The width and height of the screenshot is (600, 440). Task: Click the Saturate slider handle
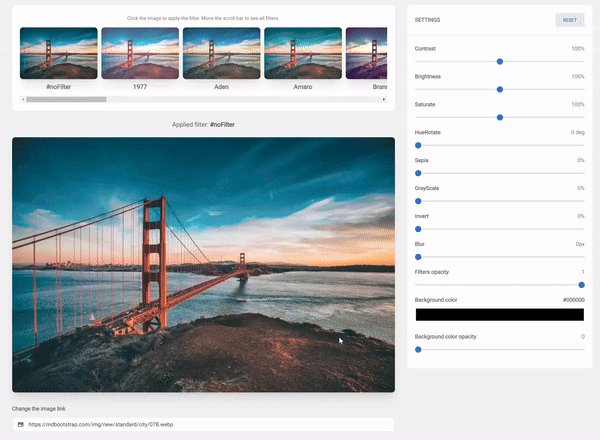point(500,117)
